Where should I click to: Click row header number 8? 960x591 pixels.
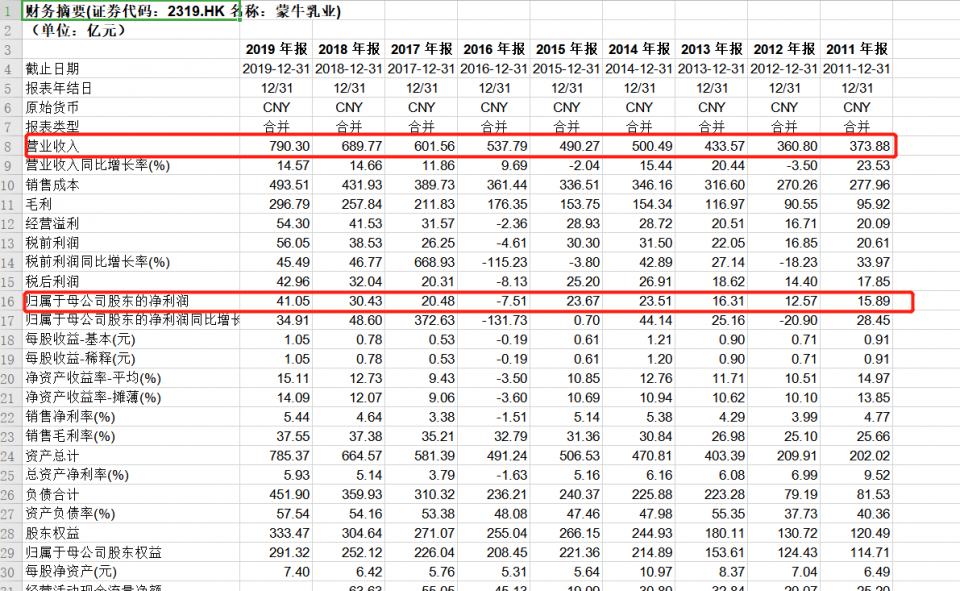tap(9, 146)
